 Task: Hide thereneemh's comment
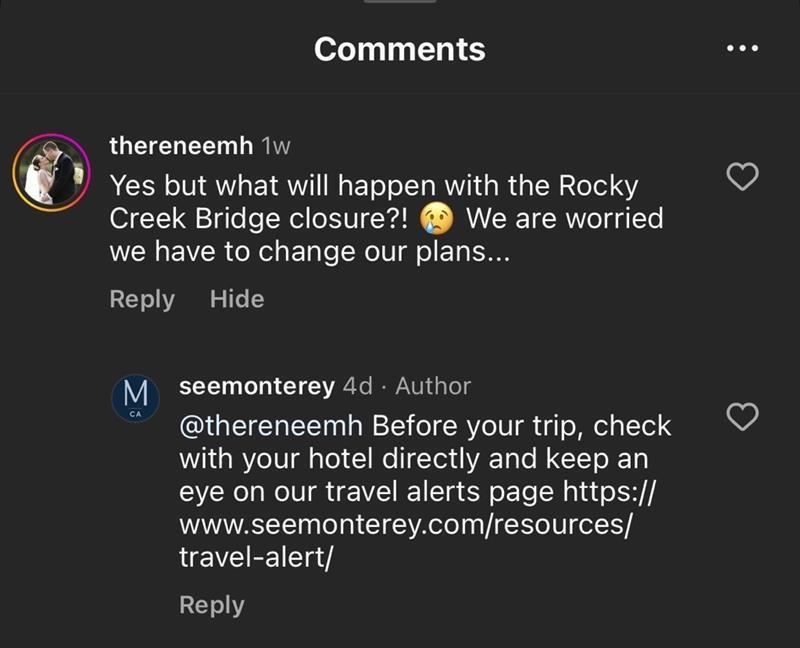coord(237,299)
